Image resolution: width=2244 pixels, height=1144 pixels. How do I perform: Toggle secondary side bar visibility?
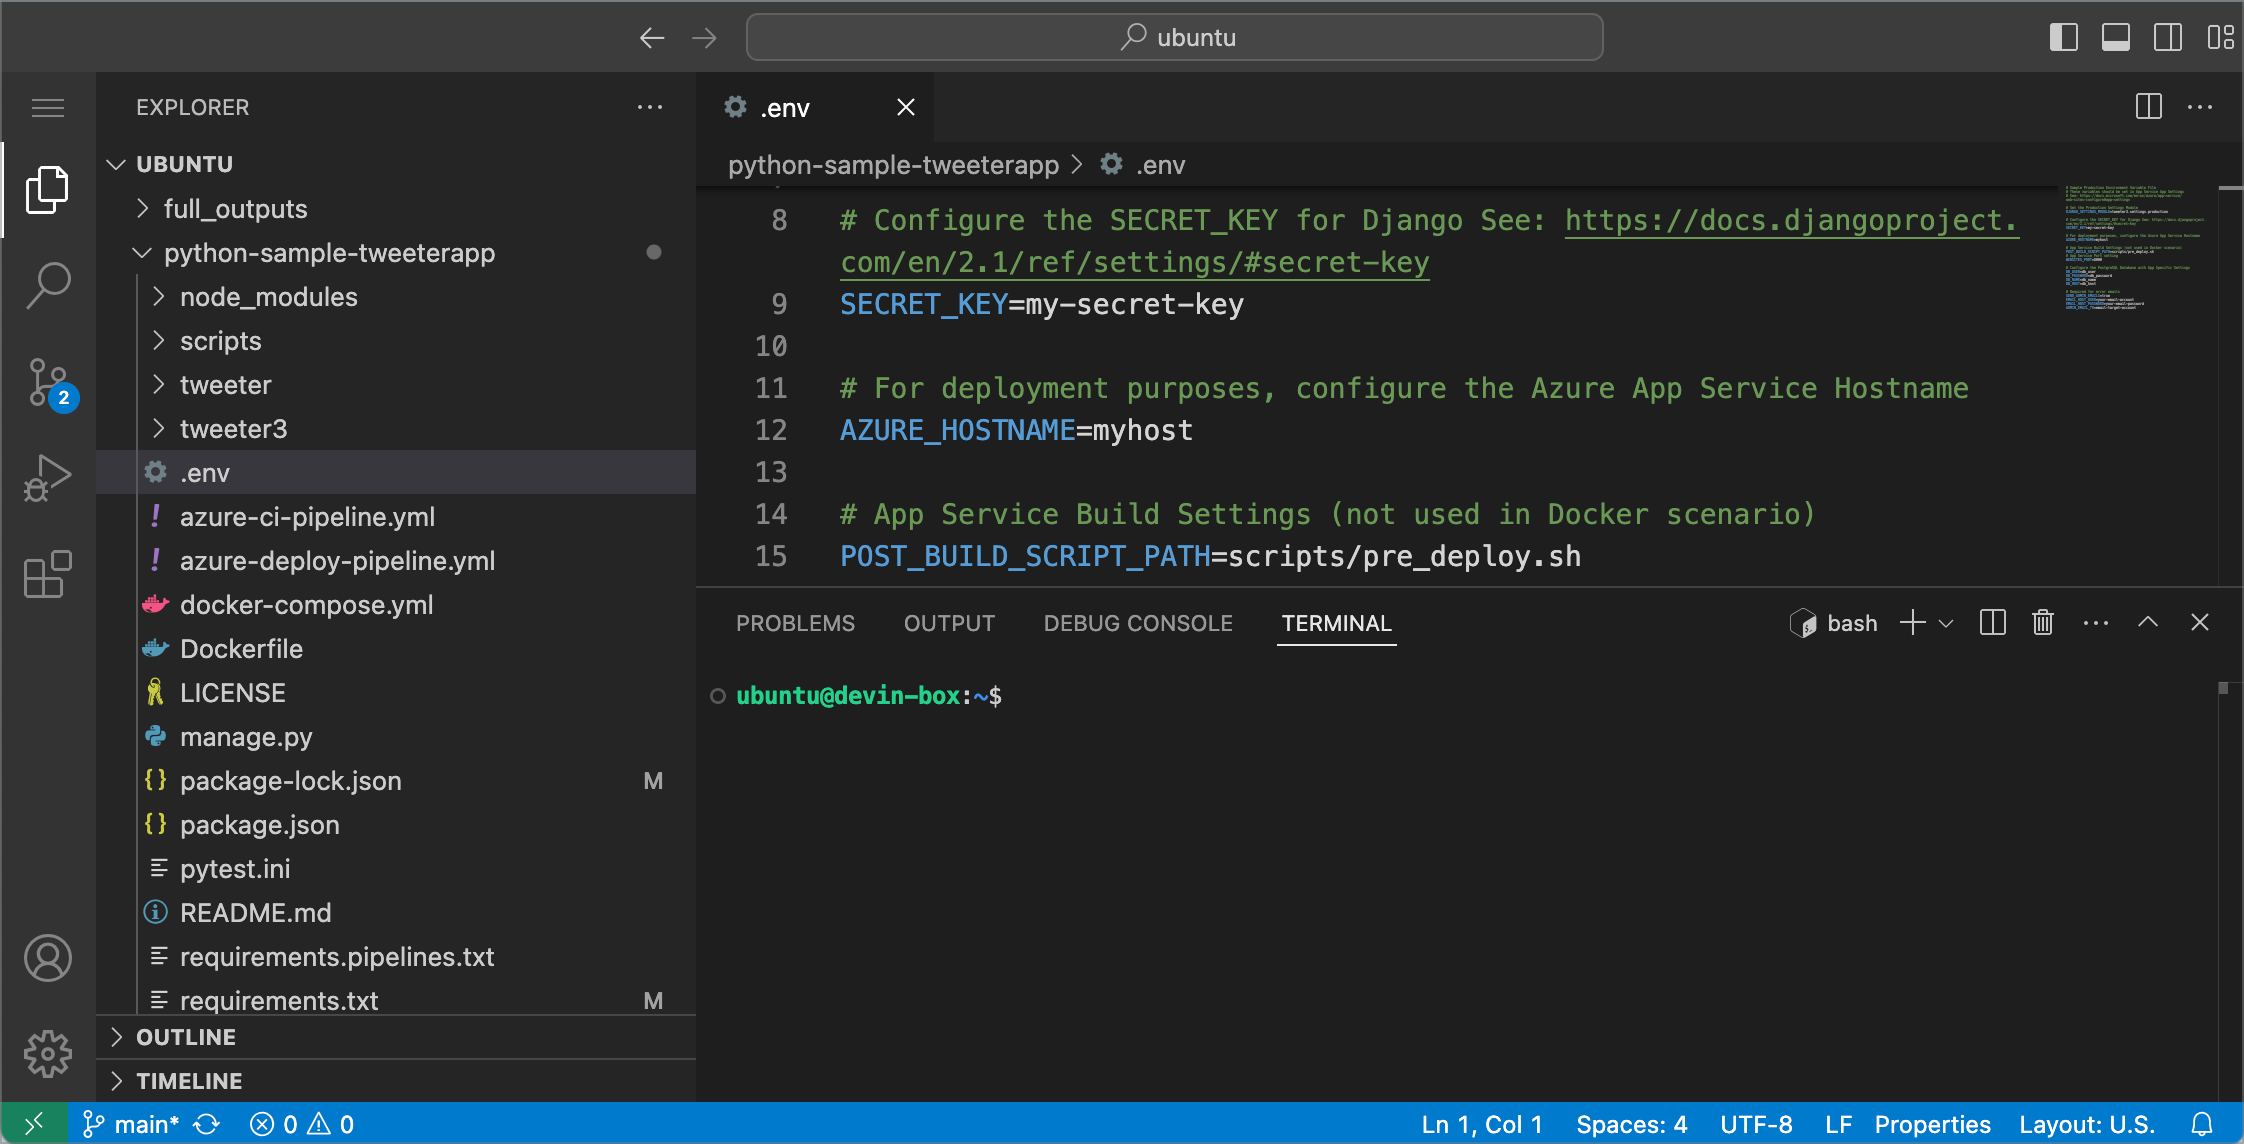click(x=2167, y=37)
